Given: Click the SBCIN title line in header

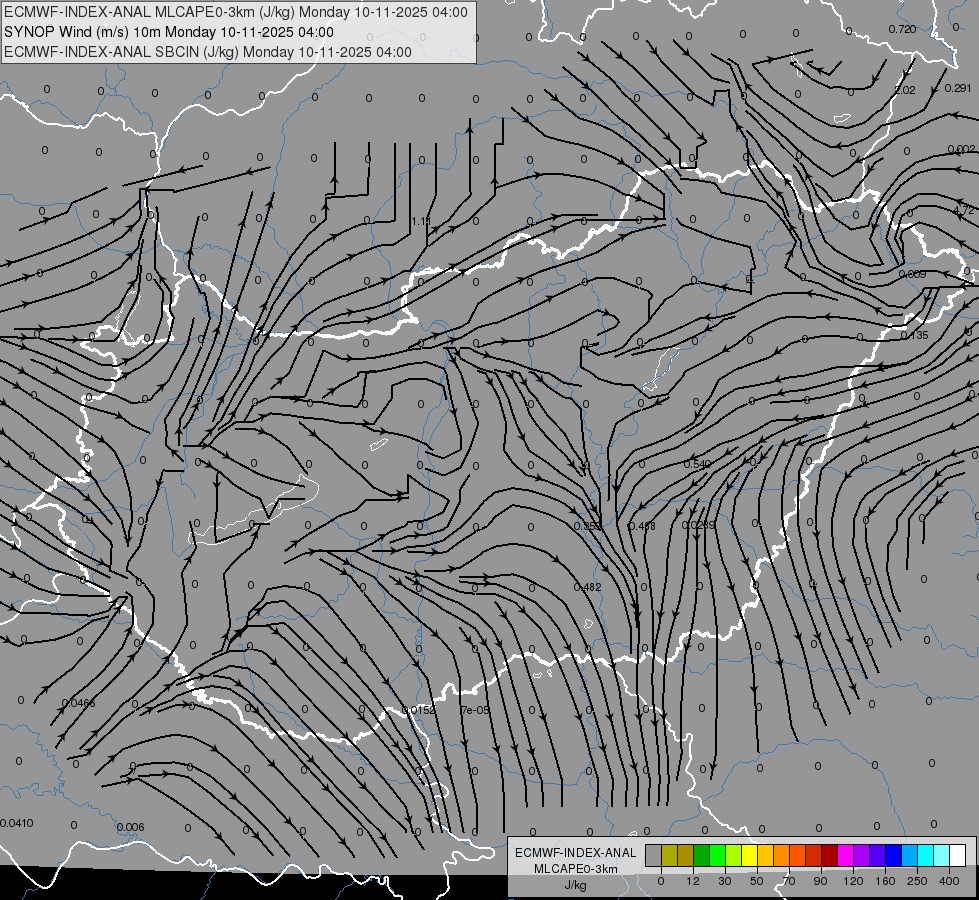Looking at the screenshot, I should click(x=208, y=52).
